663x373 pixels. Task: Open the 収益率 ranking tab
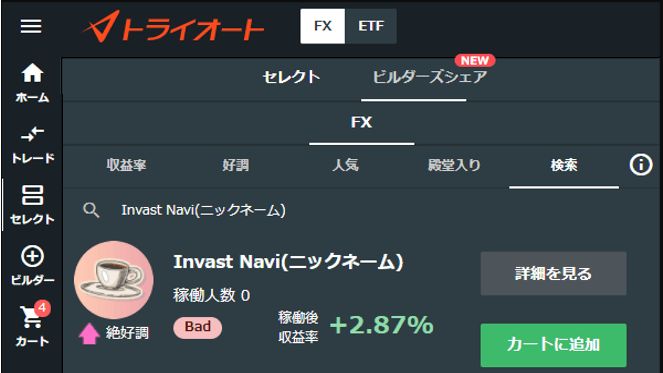tap(126, 165)
